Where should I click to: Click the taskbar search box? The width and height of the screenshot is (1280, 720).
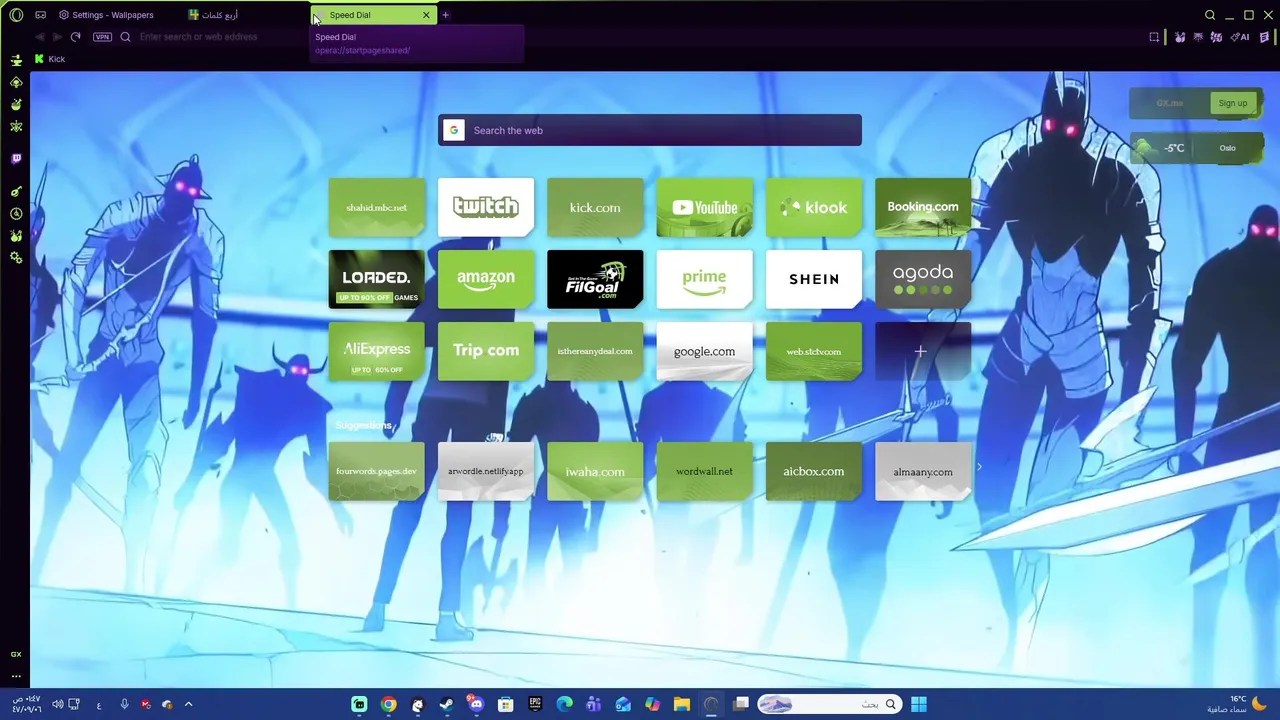[x=828, y=705]
